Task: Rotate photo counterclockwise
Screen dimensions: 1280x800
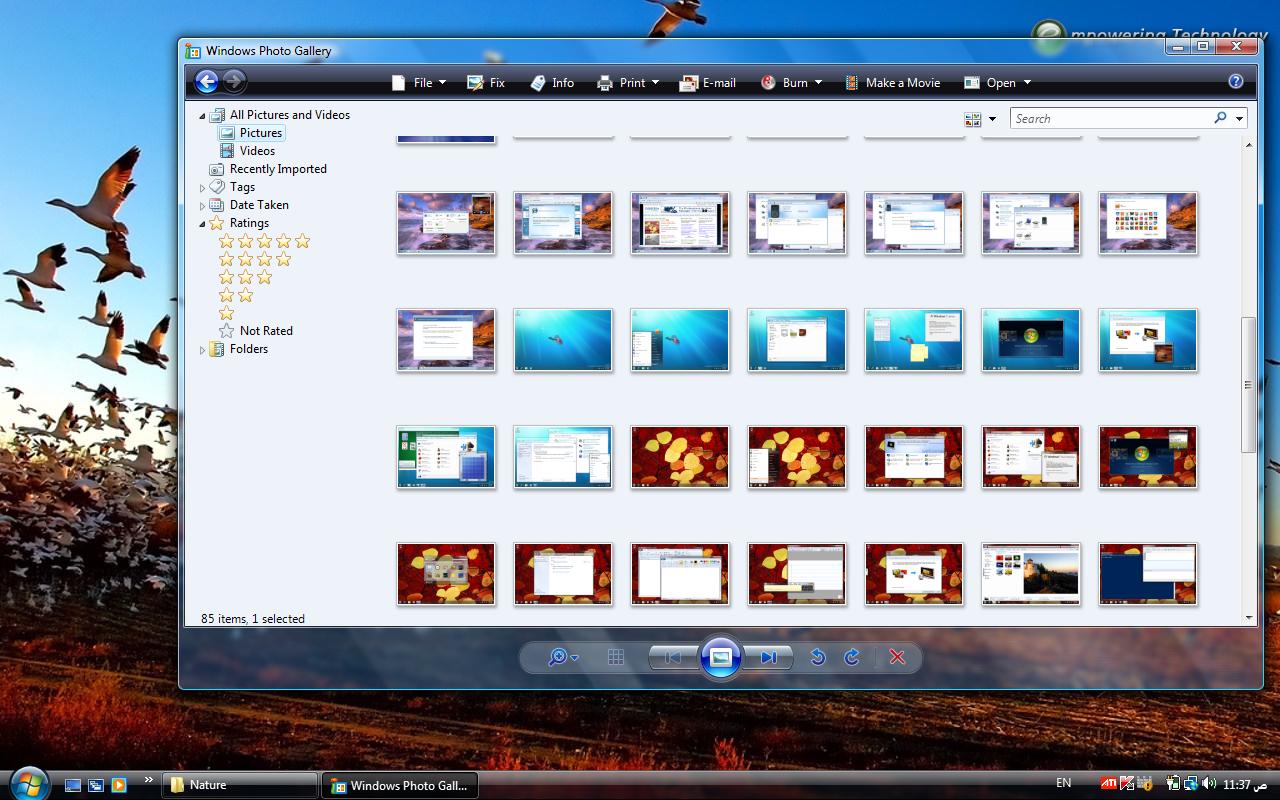Action: click(817, 657)
